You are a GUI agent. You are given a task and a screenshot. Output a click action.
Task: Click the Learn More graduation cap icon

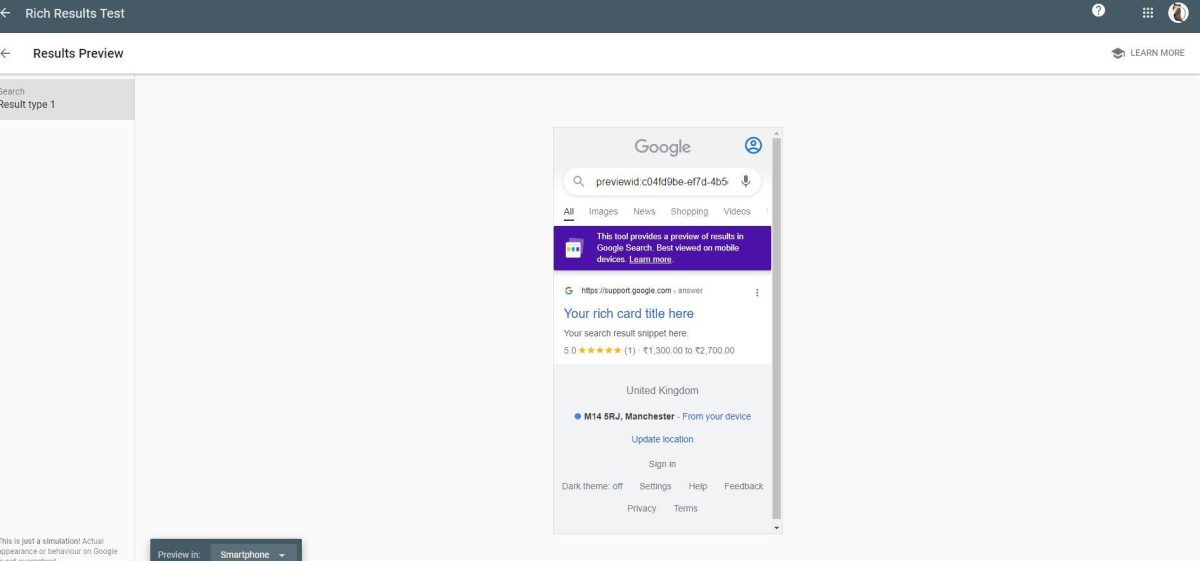click(1118, 53)
